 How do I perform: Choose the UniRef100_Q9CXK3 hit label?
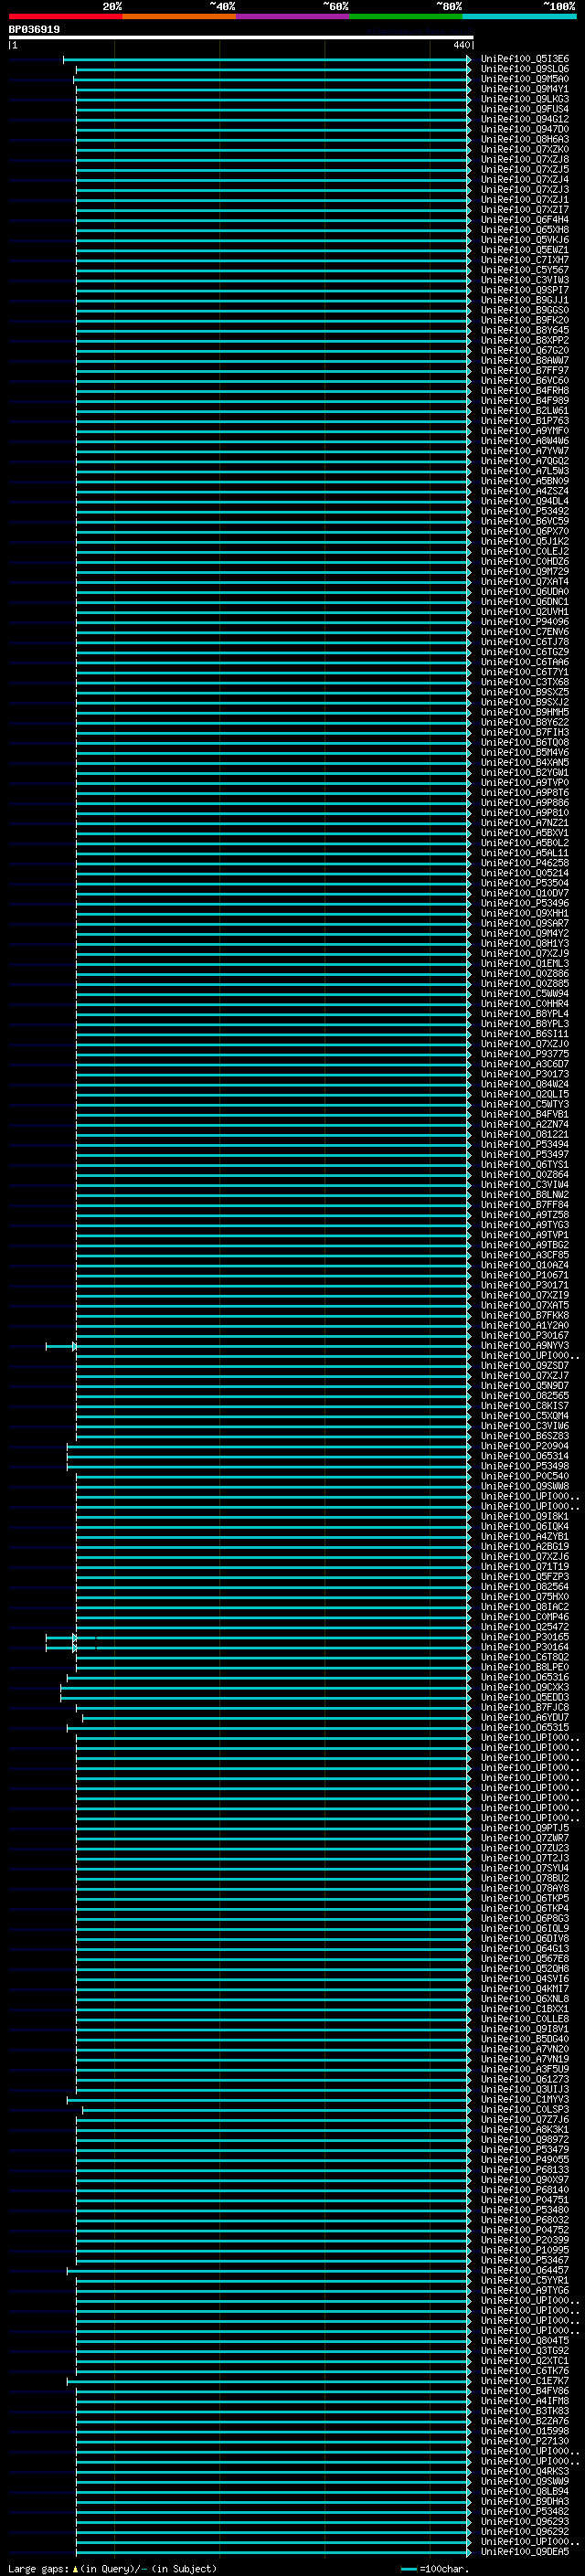tap(525, 1687)
